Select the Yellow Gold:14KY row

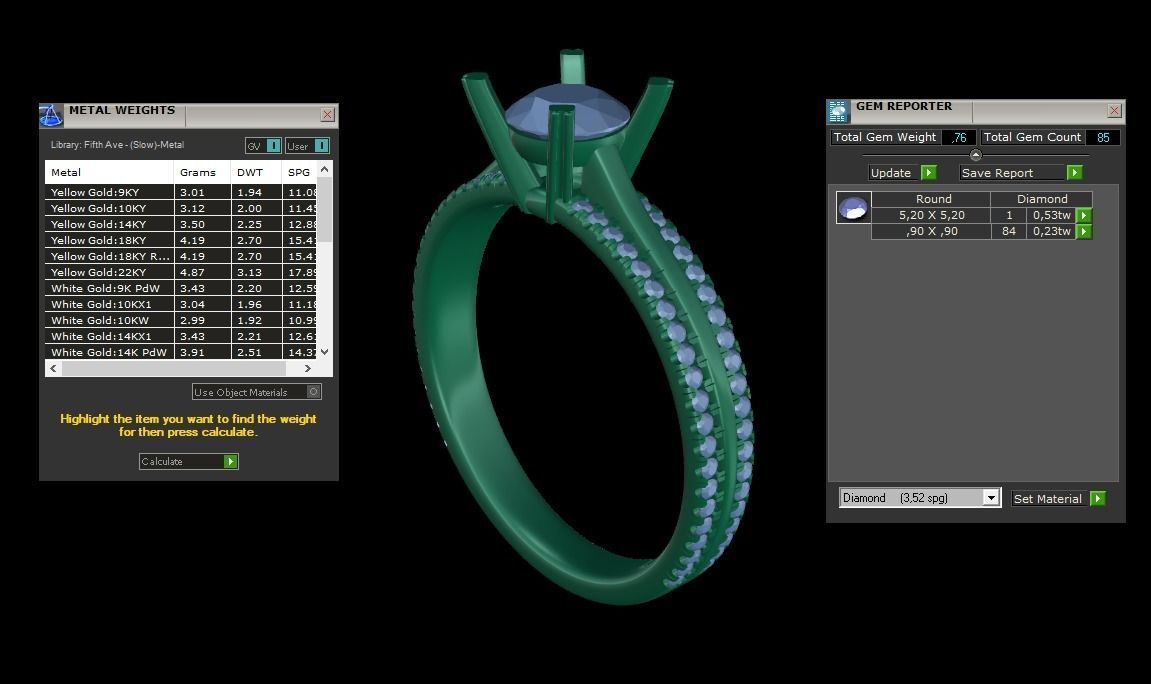pyautogui.click(x=181, y=225)
